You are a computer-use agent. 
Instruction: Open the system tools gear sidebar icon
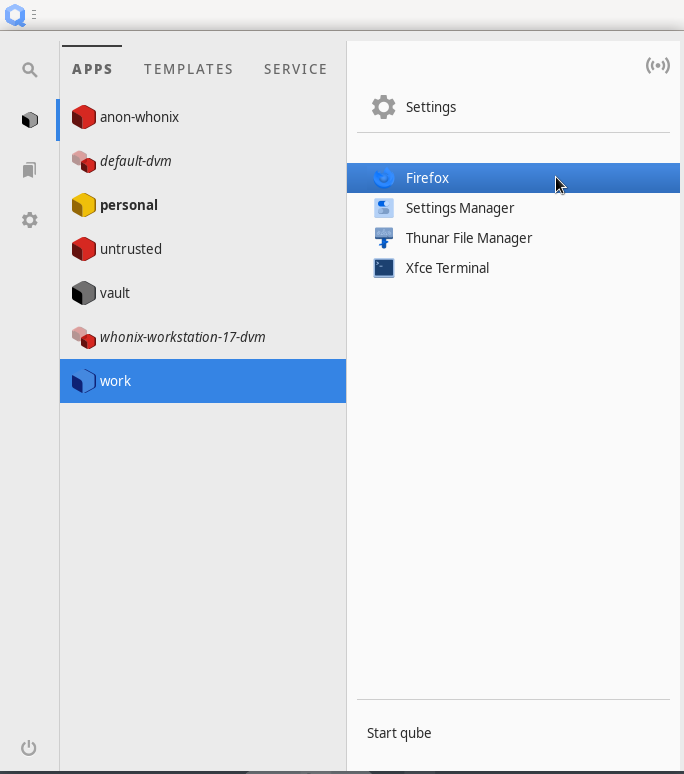pyautogui.click(x=30, y=220)
